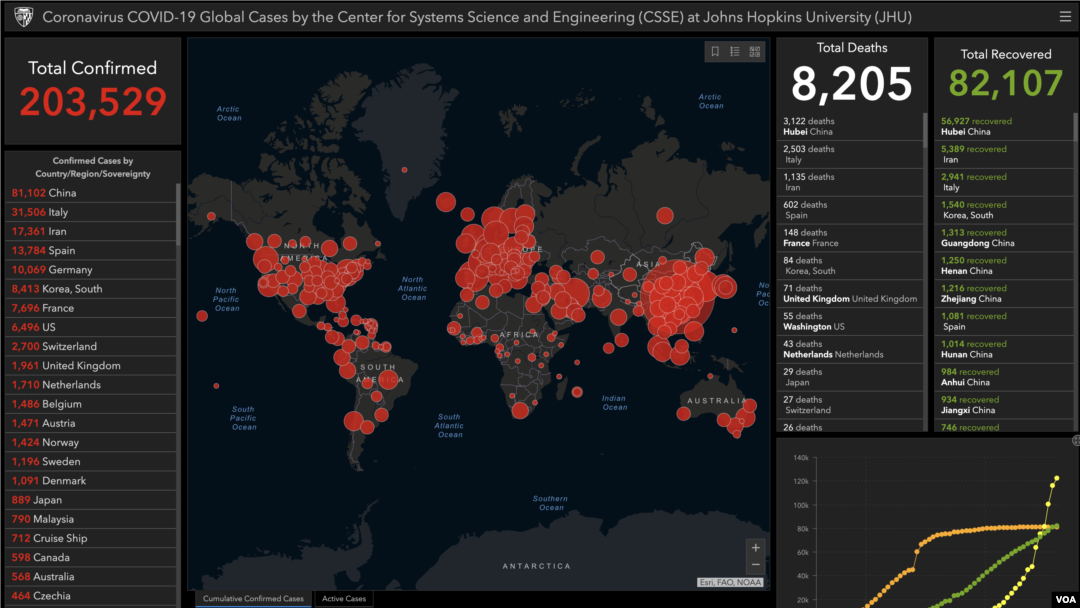Select the 602 deaths Spain entry

850,210
